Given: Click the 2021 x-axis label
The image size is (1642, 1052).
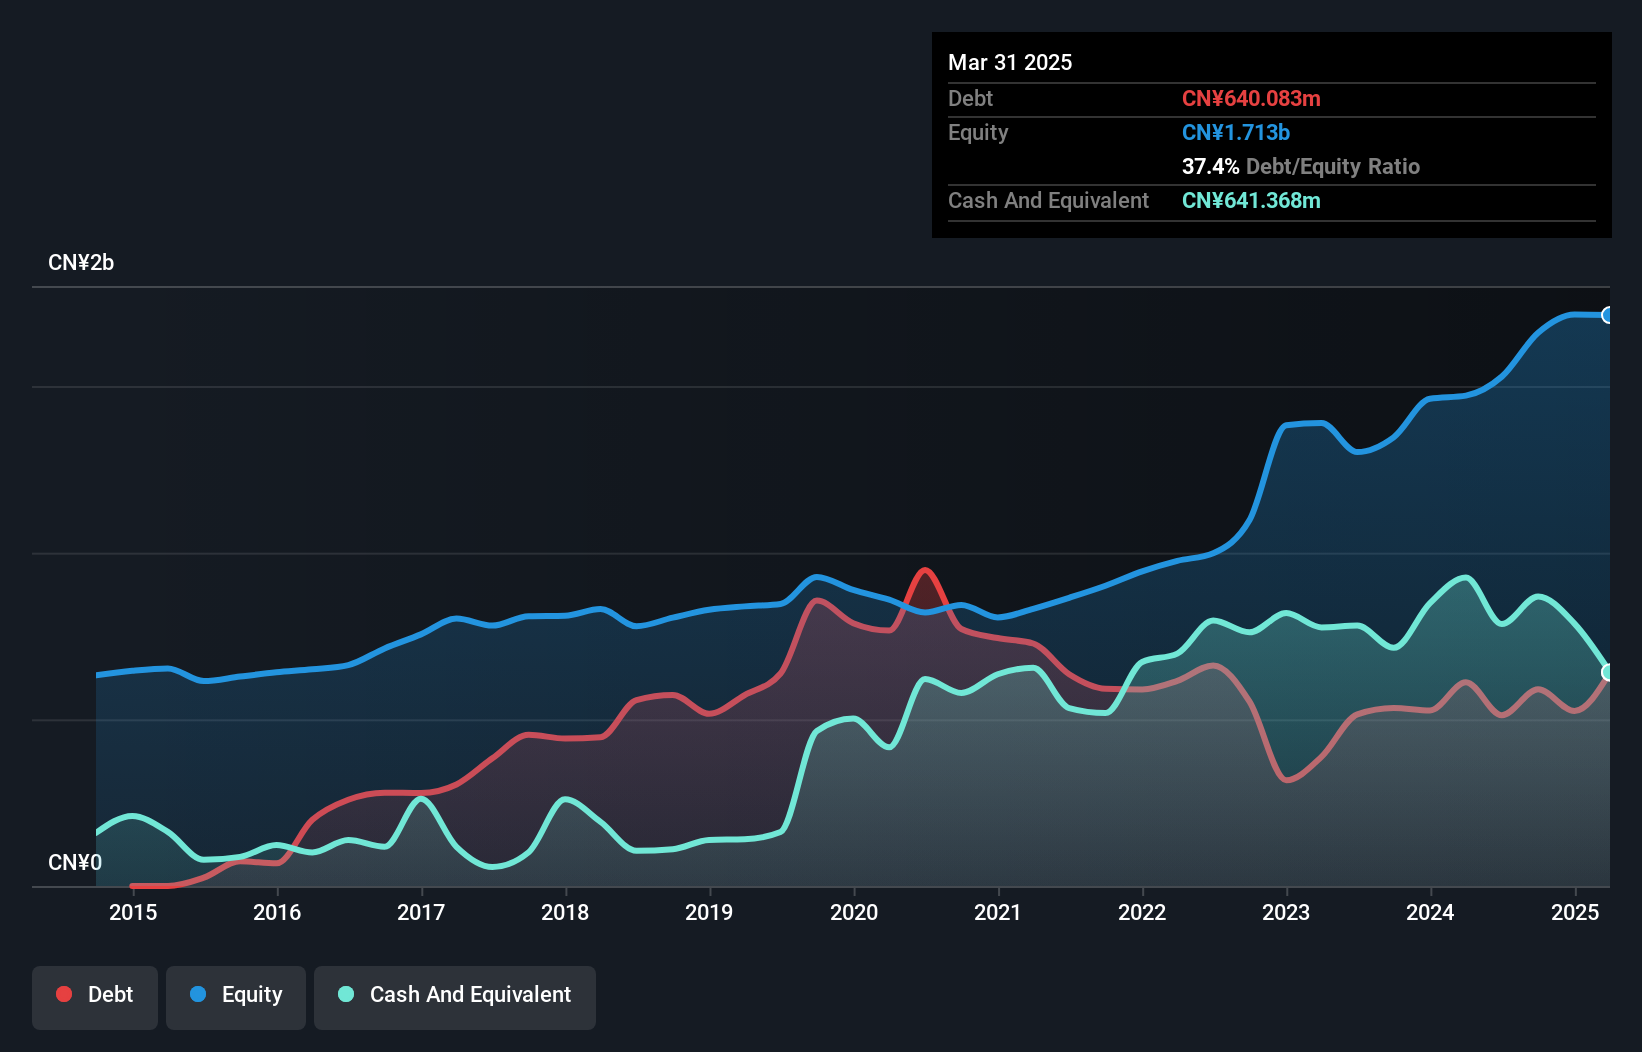Looking at the screenshot, I should [998, 912].
